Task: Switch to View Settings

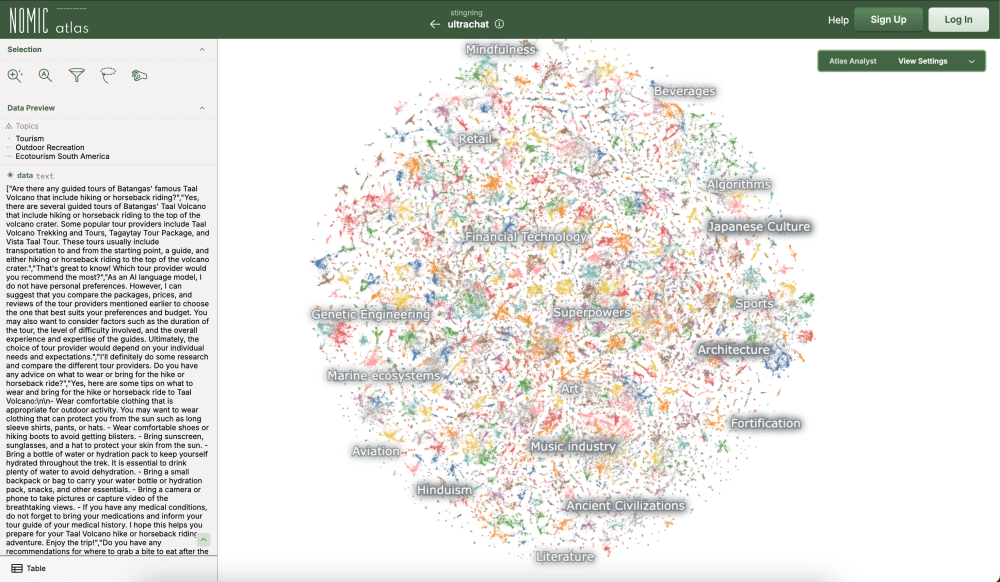Action: coord(922,61)
